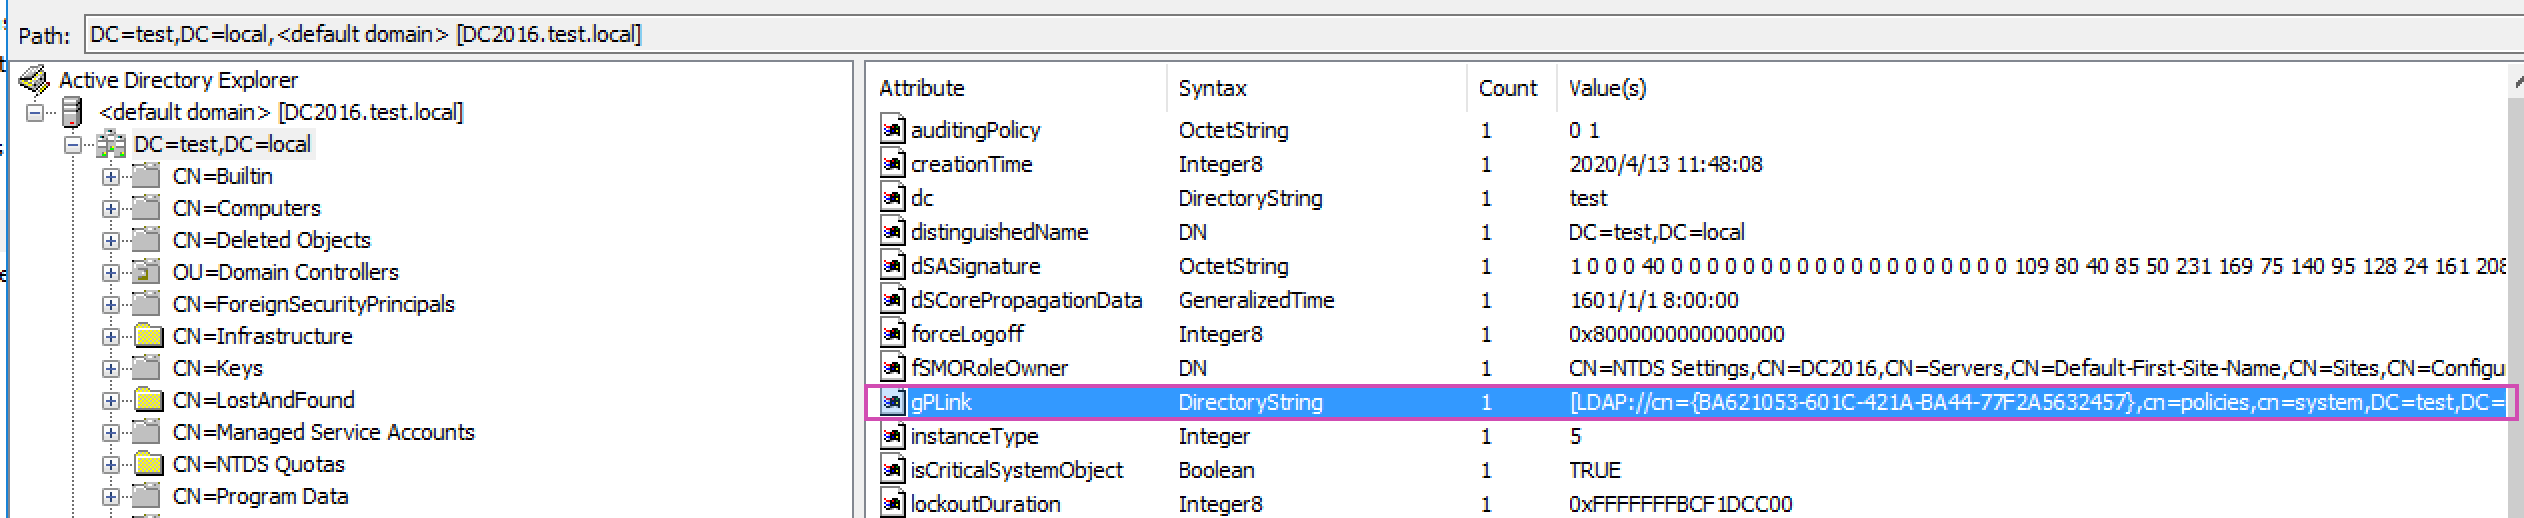
Task: Select CN=Deleted Objects in the tree
Action: point(271,240)
